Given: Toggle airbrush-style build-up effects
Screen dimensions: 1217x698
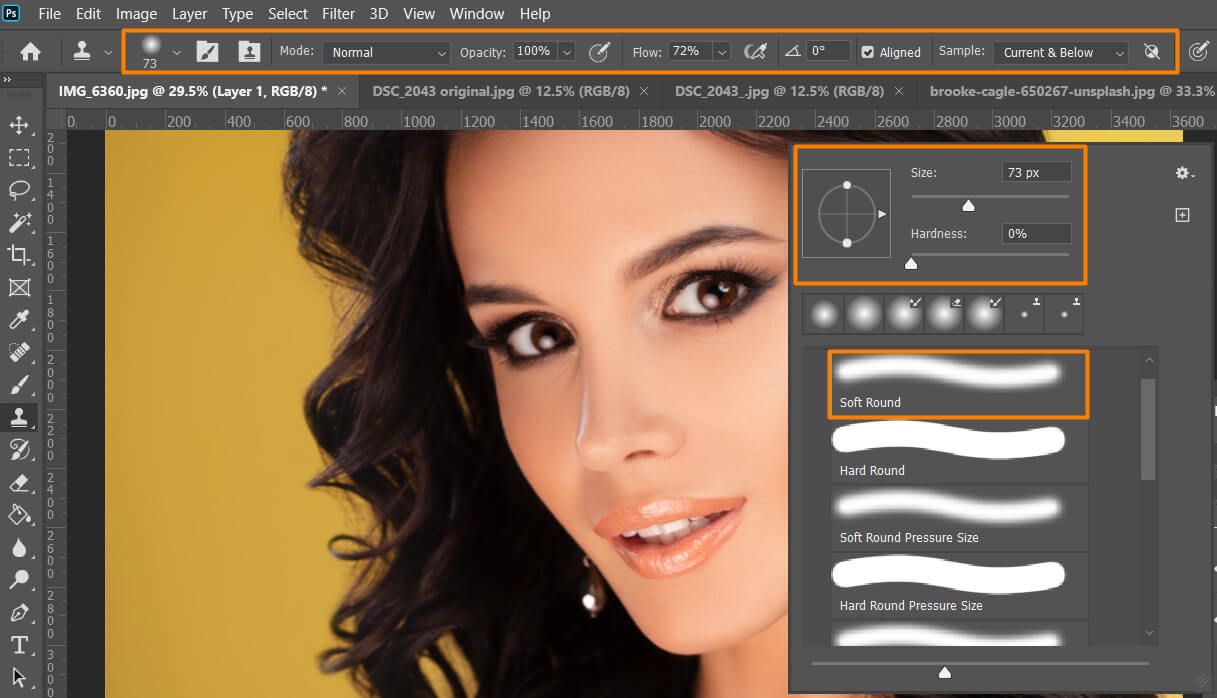Looking at the screenshot, I should click(x=756, y=51).
